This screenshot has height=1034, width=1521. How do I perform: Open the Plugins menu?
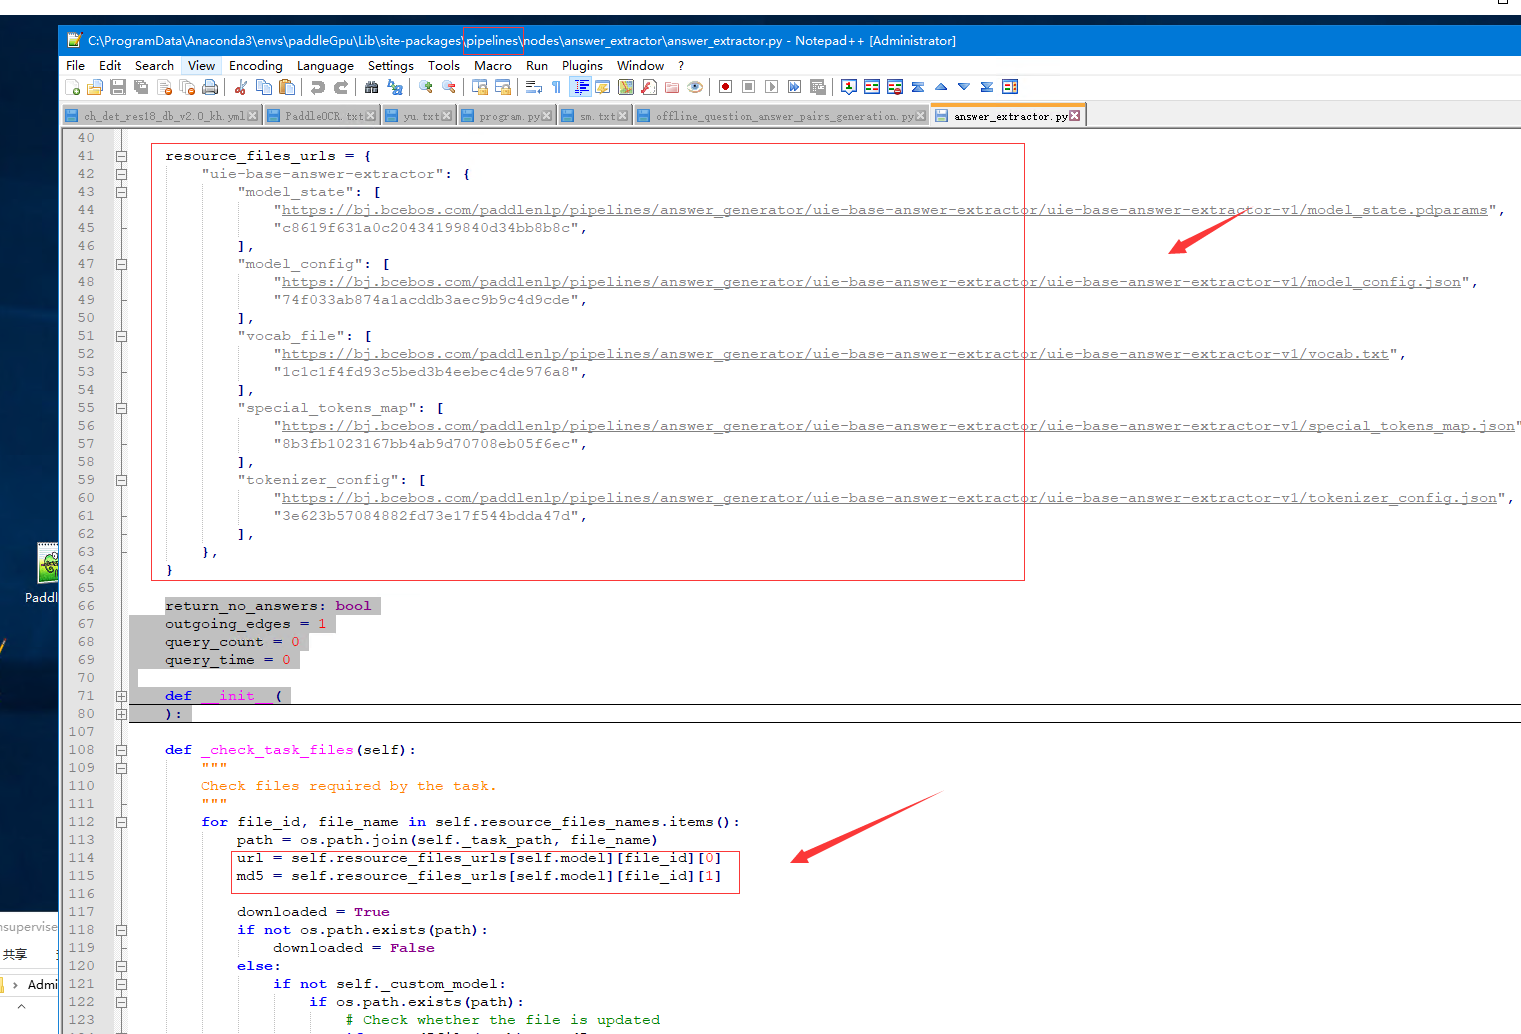[x=582, y=65]
